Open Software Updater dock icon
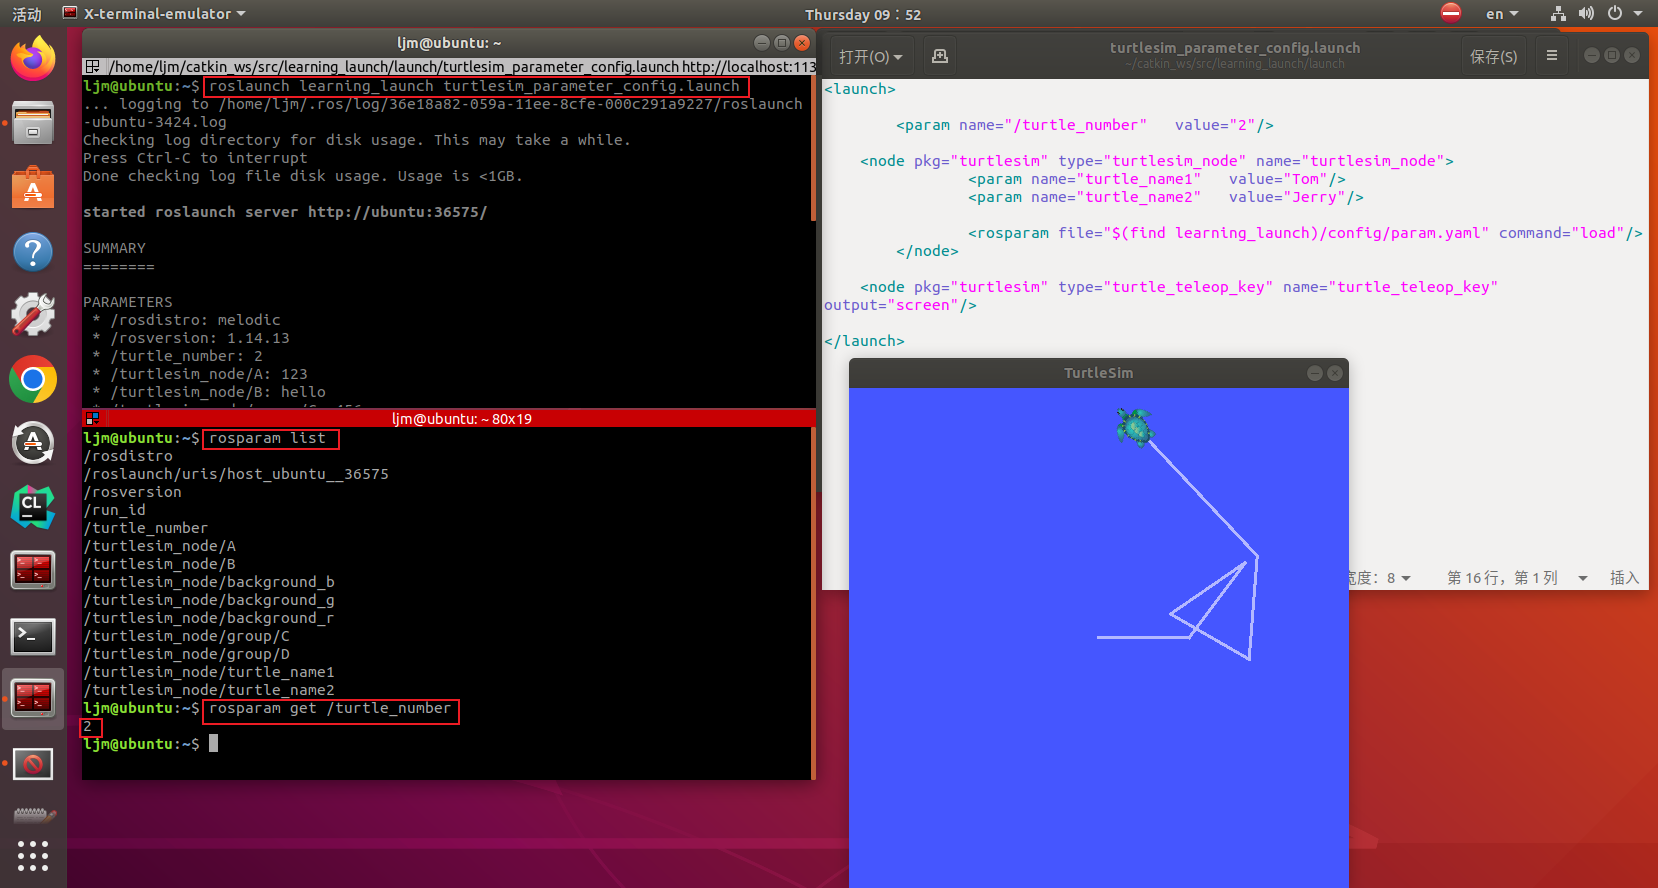This screenshot has height=888, width=1658. coord(33,443)
